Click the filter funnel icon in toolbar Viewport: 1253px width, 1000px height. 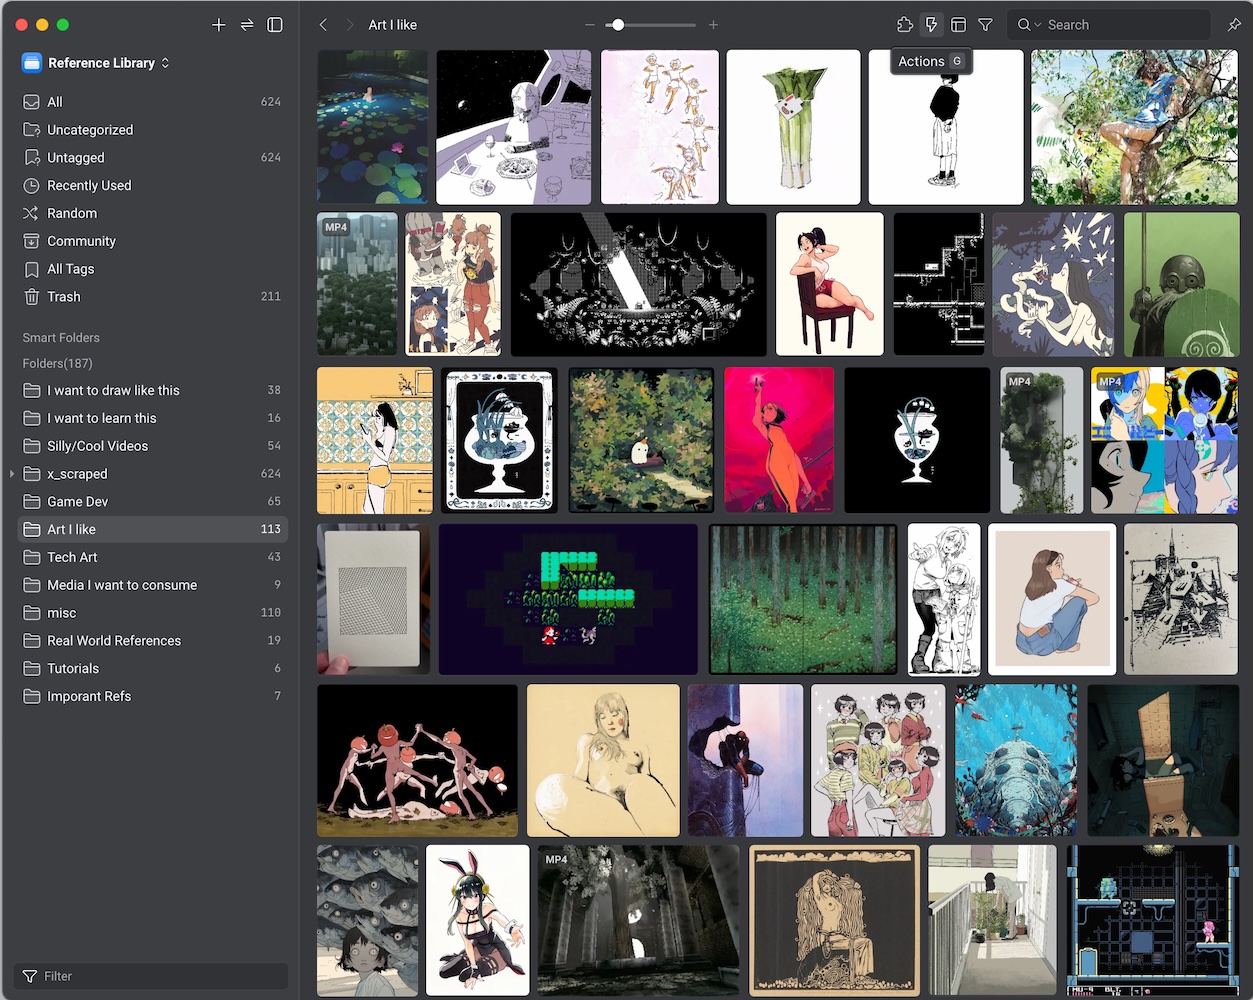point(985,24)
